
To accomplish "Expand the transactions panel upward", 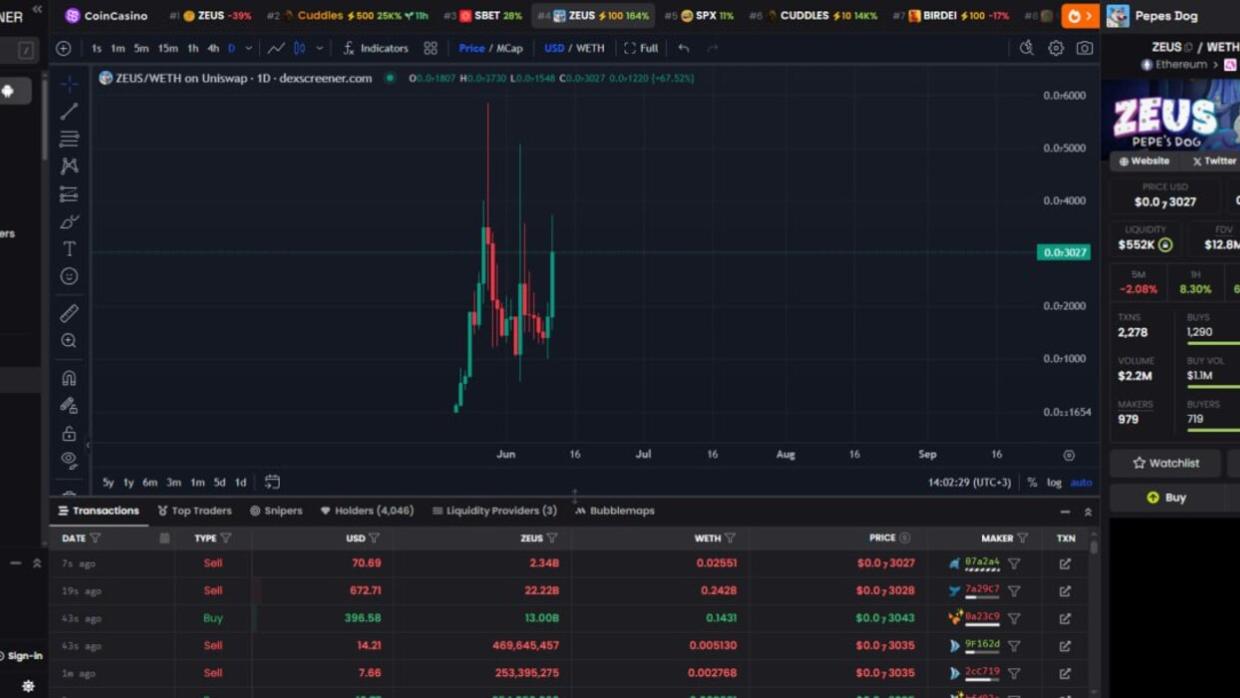I will [x=1088, y=512].
